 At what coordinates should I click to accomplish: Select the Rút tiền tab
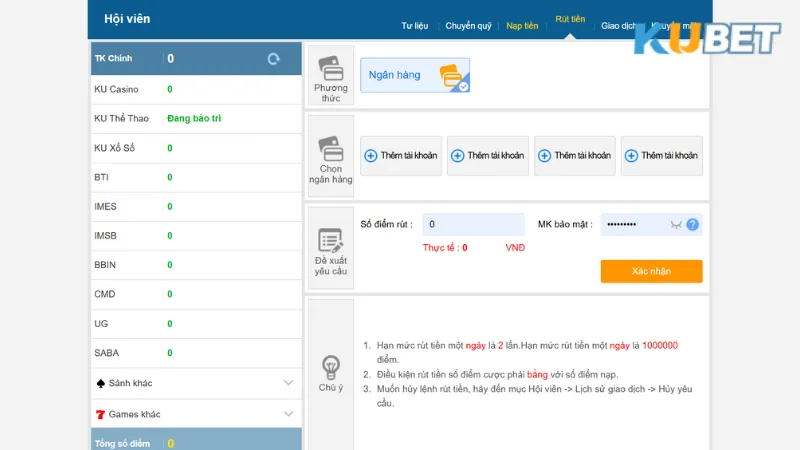(x=570, y=19)
